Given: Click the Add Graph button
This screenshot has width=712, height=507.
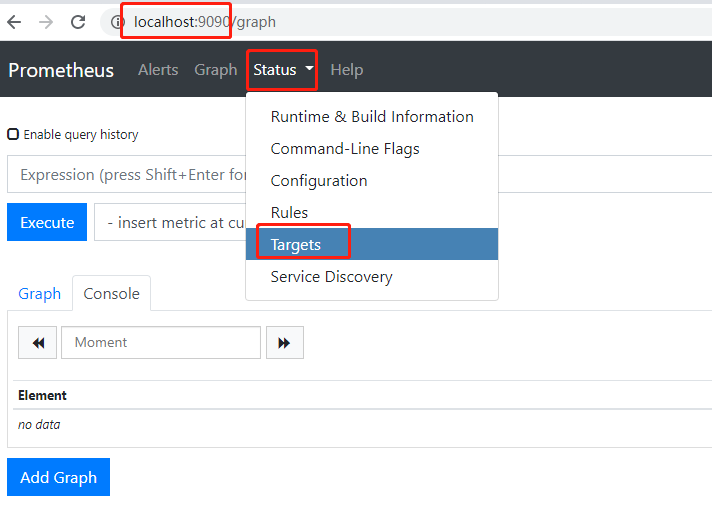Looking at the screenshot, I should coord(59,477).
